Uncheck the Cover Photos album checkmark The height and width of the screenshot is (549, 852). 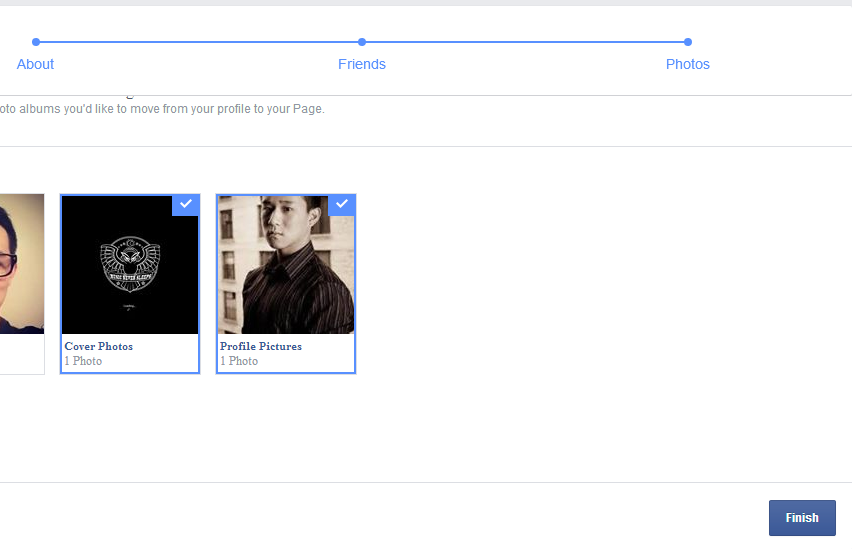[x=186, y=204]
